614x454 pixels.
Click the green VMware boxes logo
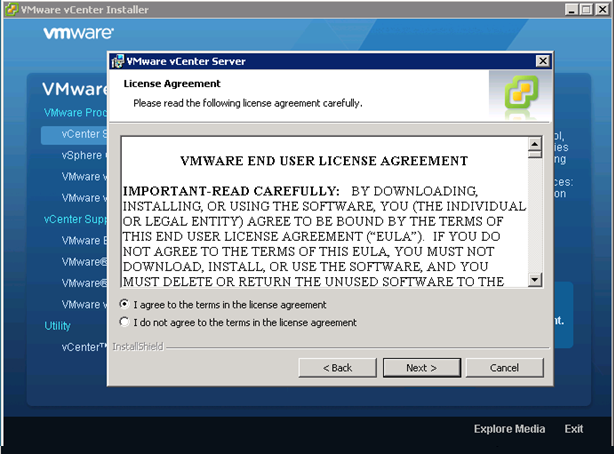(x=521, y=93)
